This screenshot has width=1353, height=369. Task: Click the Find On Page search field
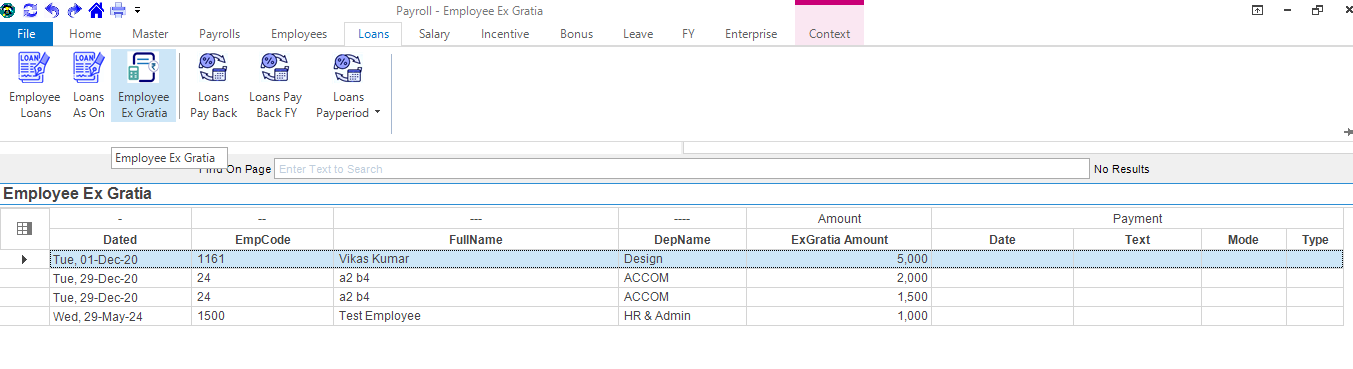(x=681, y=169)
